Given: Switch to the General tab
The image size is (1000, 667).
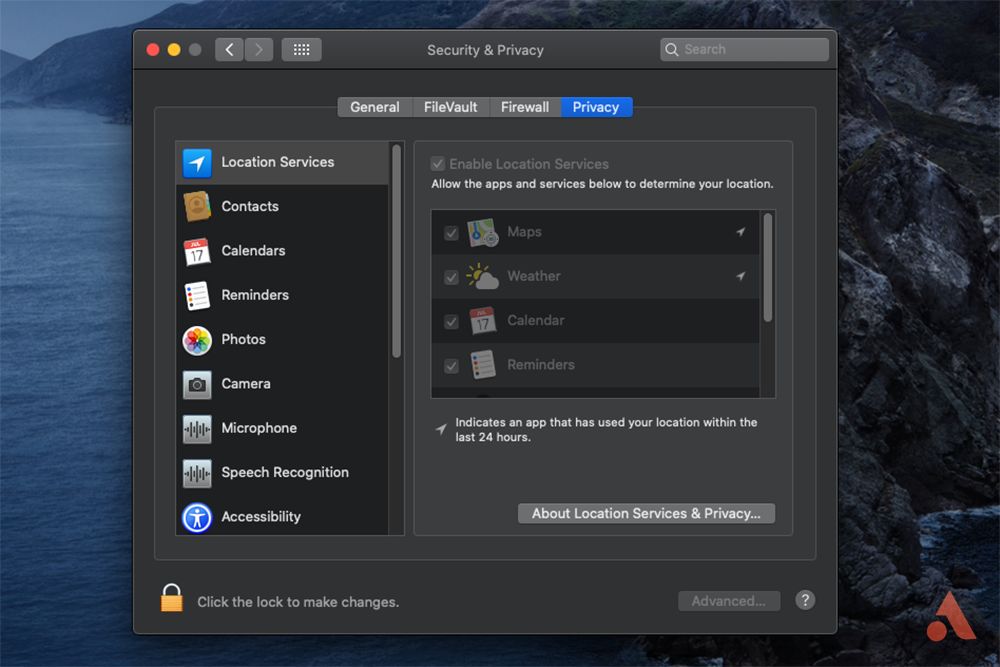Looking at the screenshot, I should point(375,107).
